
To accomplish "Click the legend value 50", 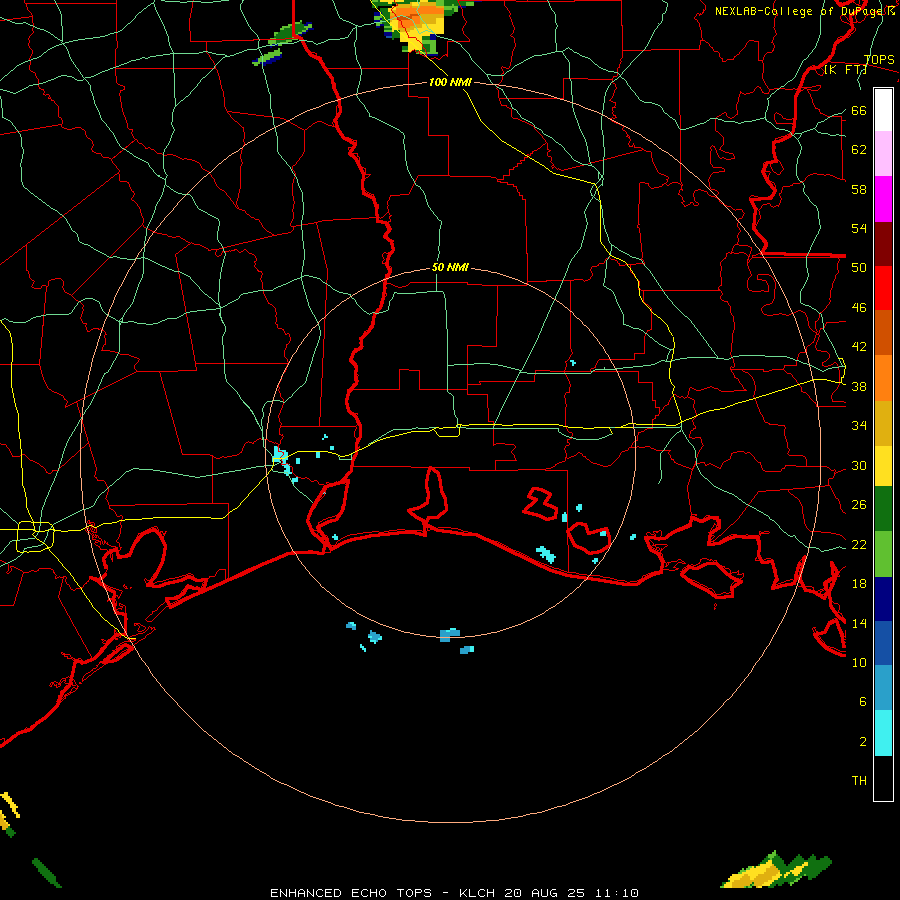I will point(859,267).
